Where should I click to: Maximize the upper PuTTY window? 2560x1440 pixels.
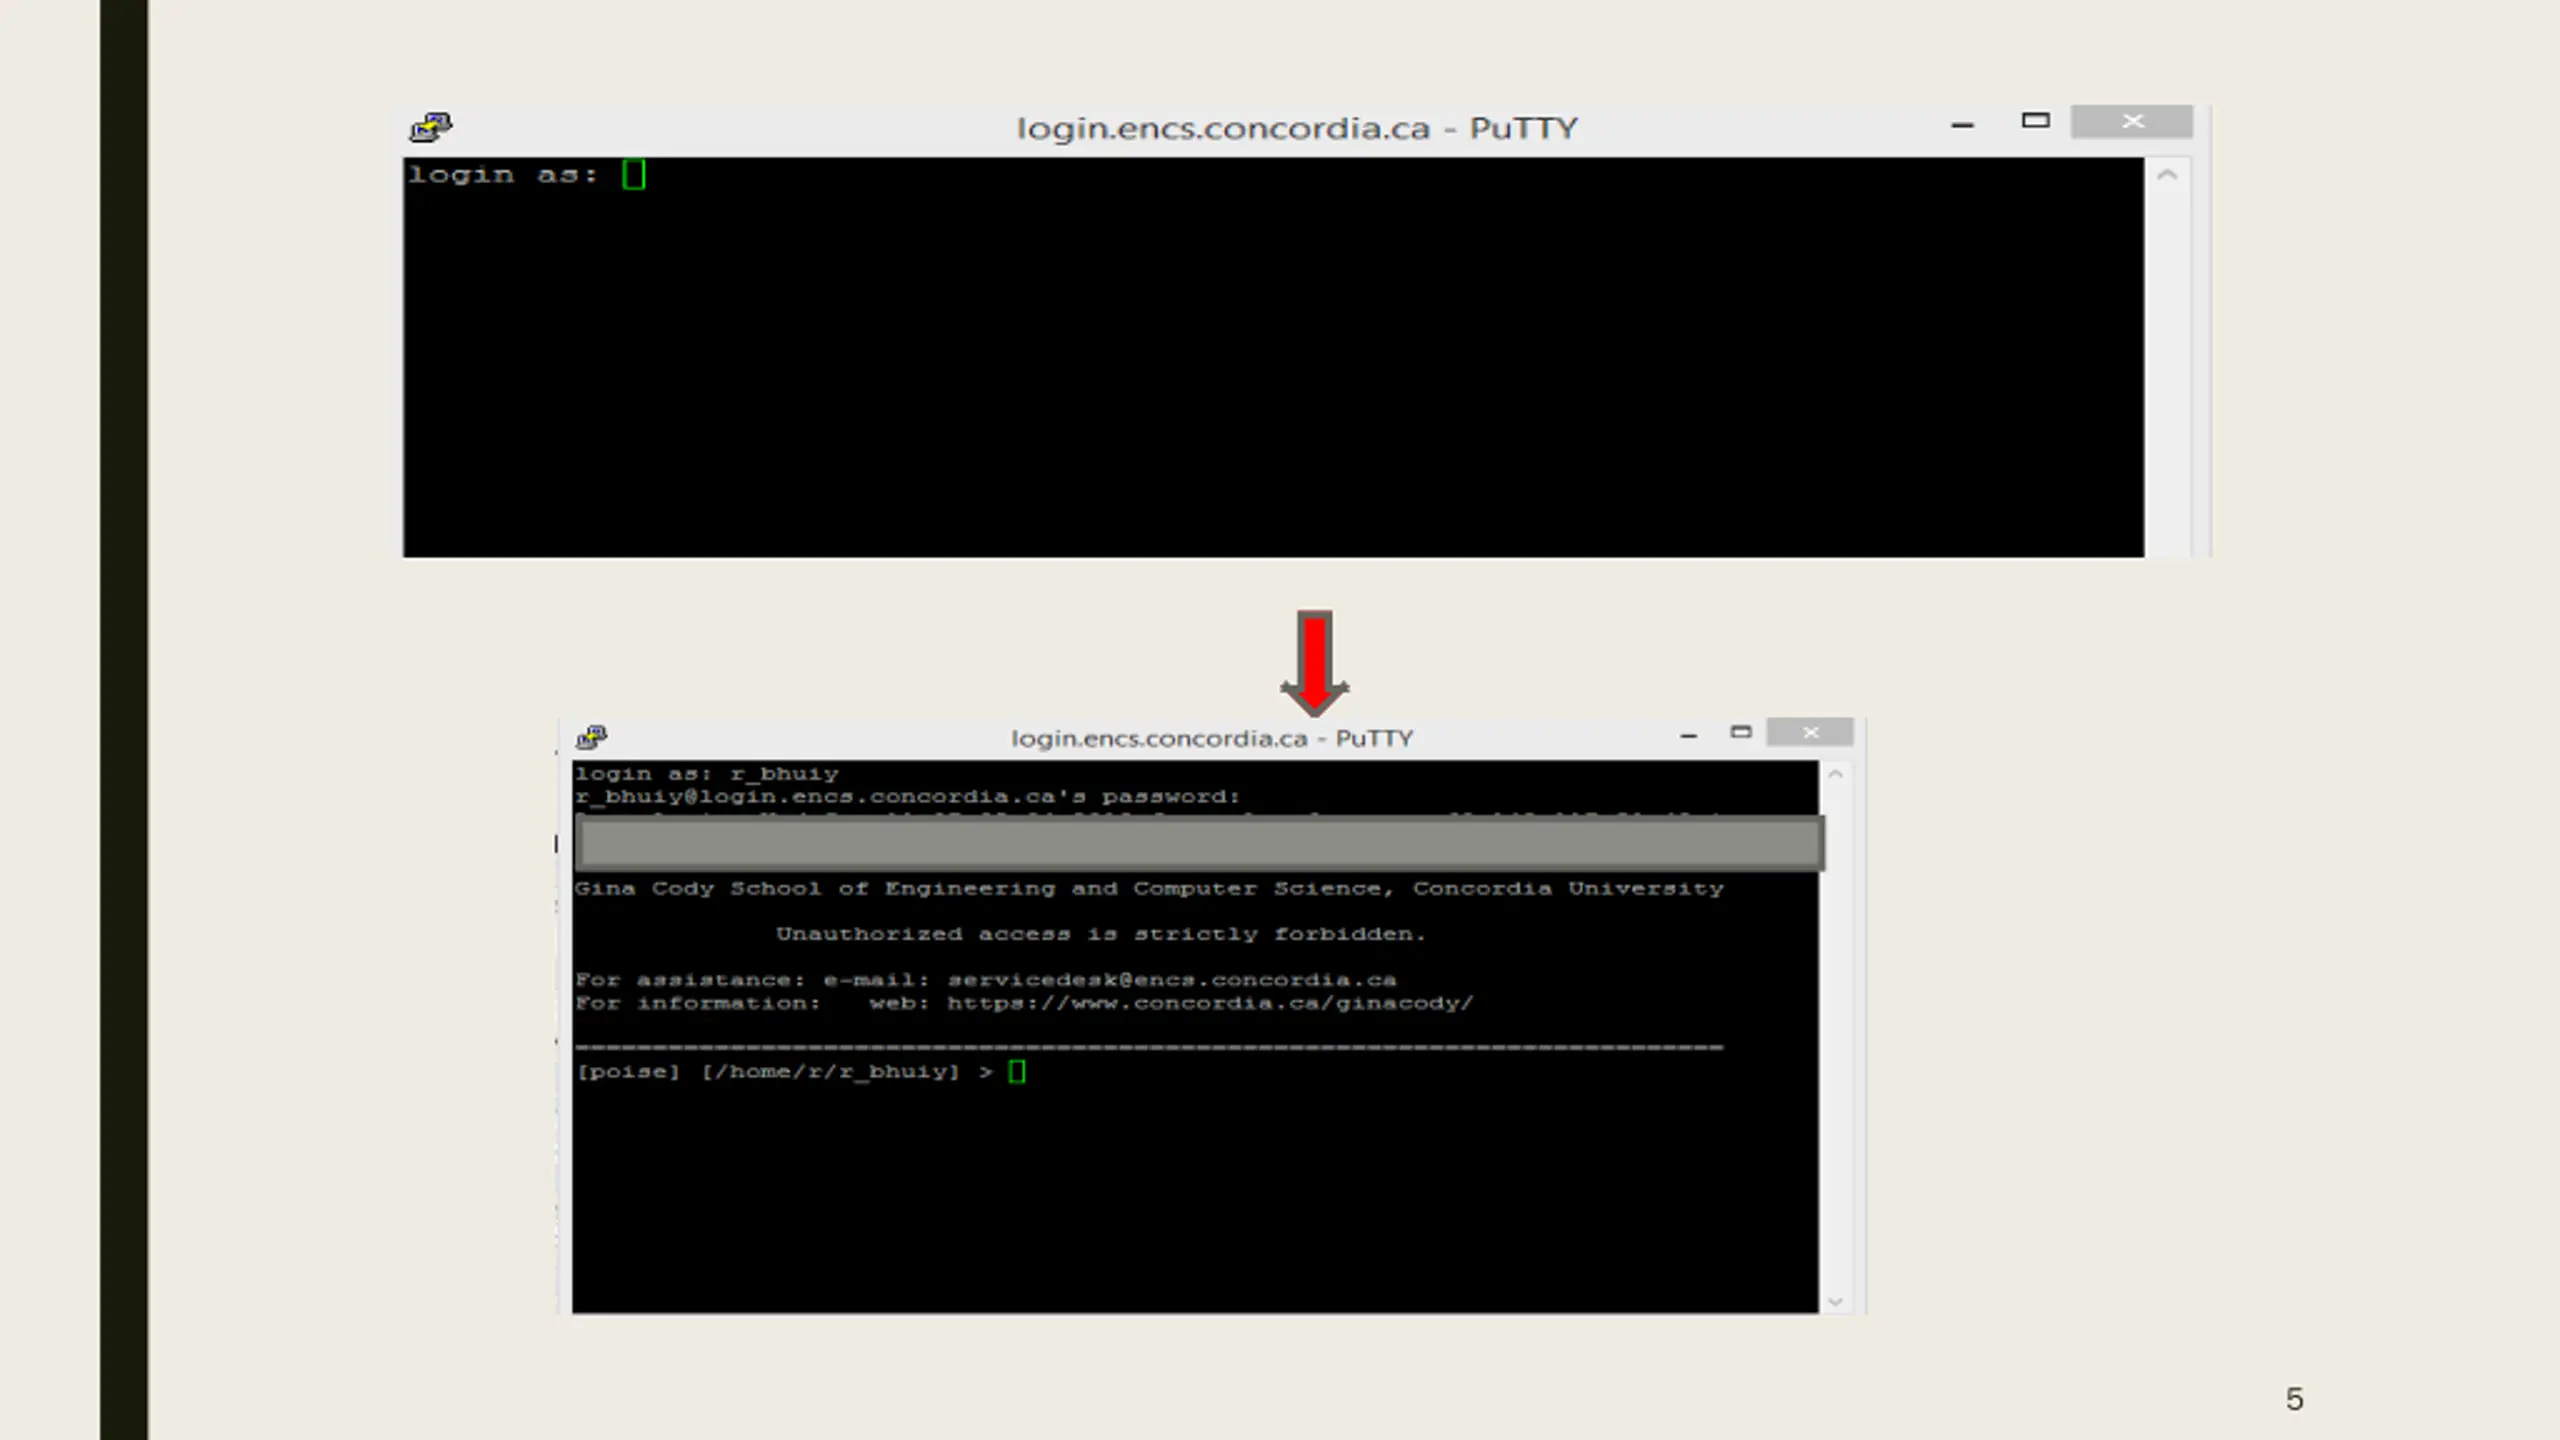[x=2035, y=121]
